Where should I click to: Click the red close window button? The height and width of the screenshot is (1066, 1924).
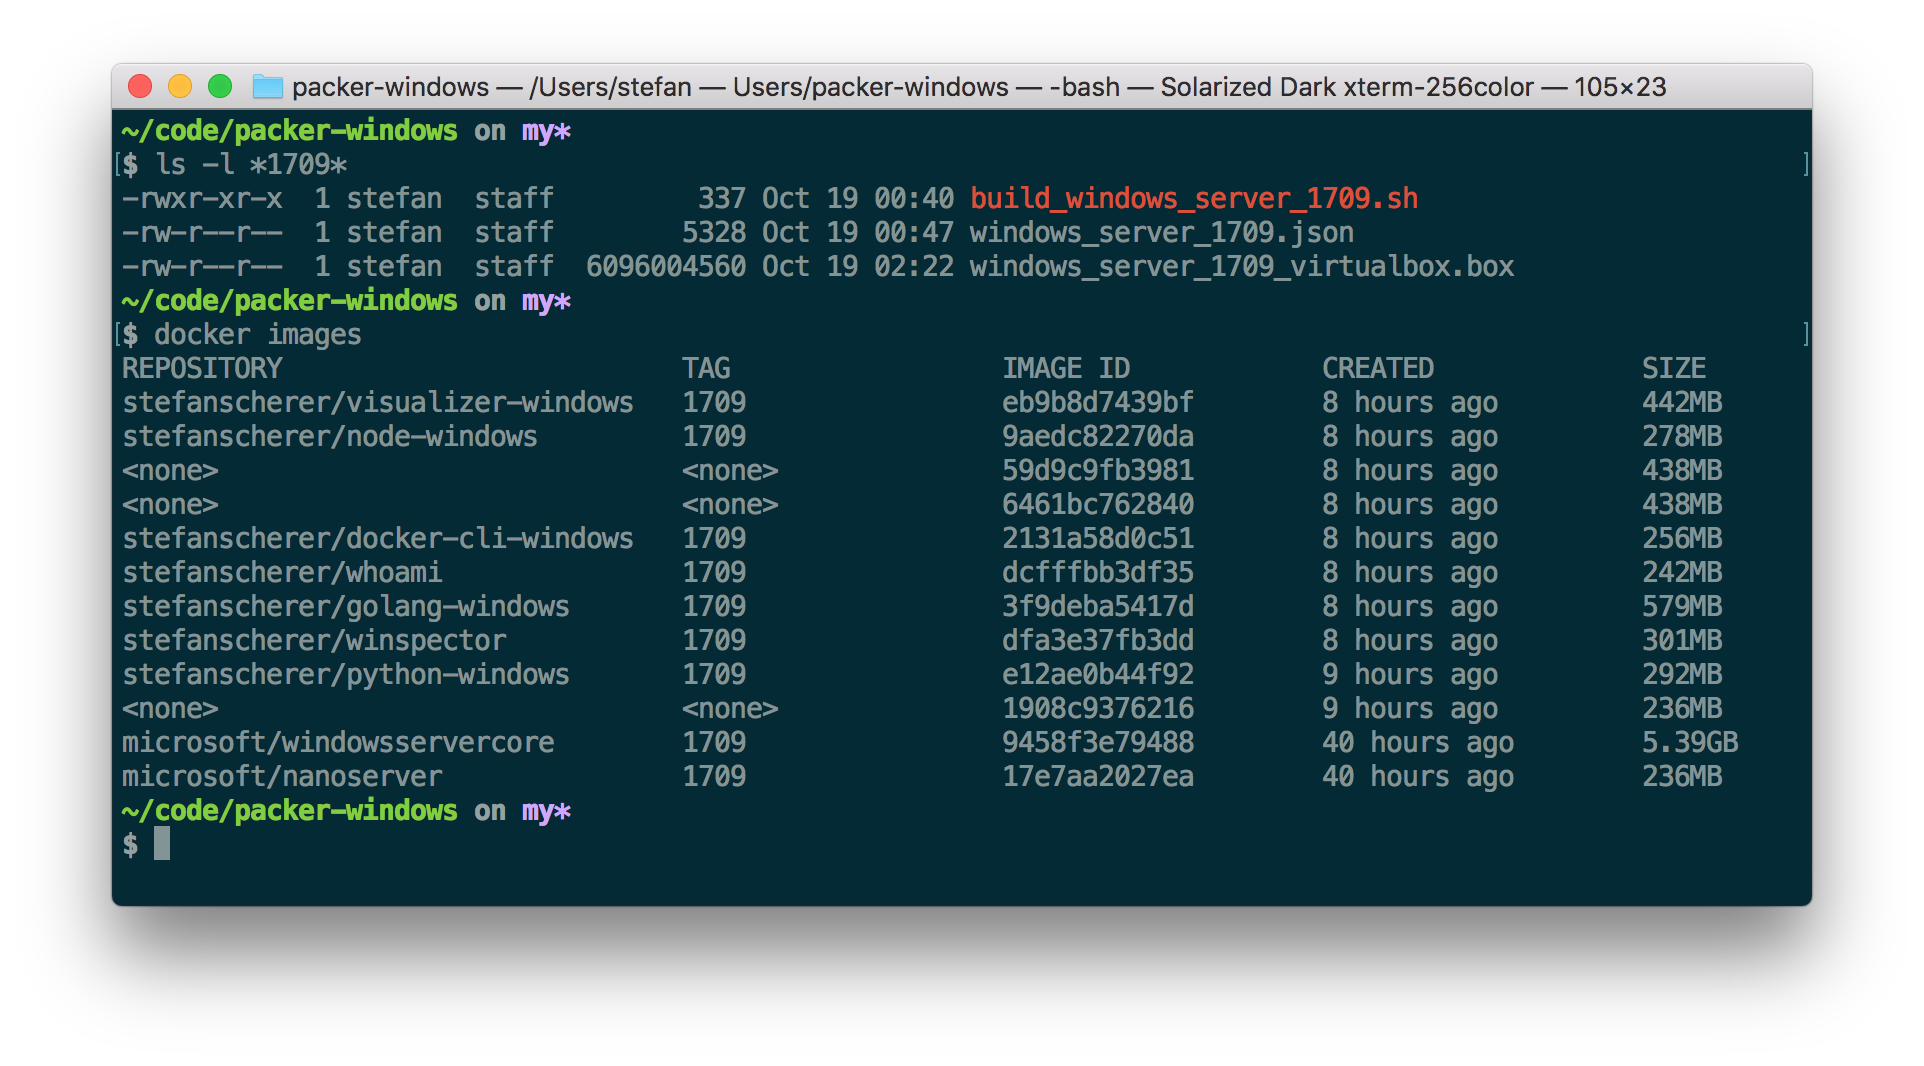click(140, 87)
